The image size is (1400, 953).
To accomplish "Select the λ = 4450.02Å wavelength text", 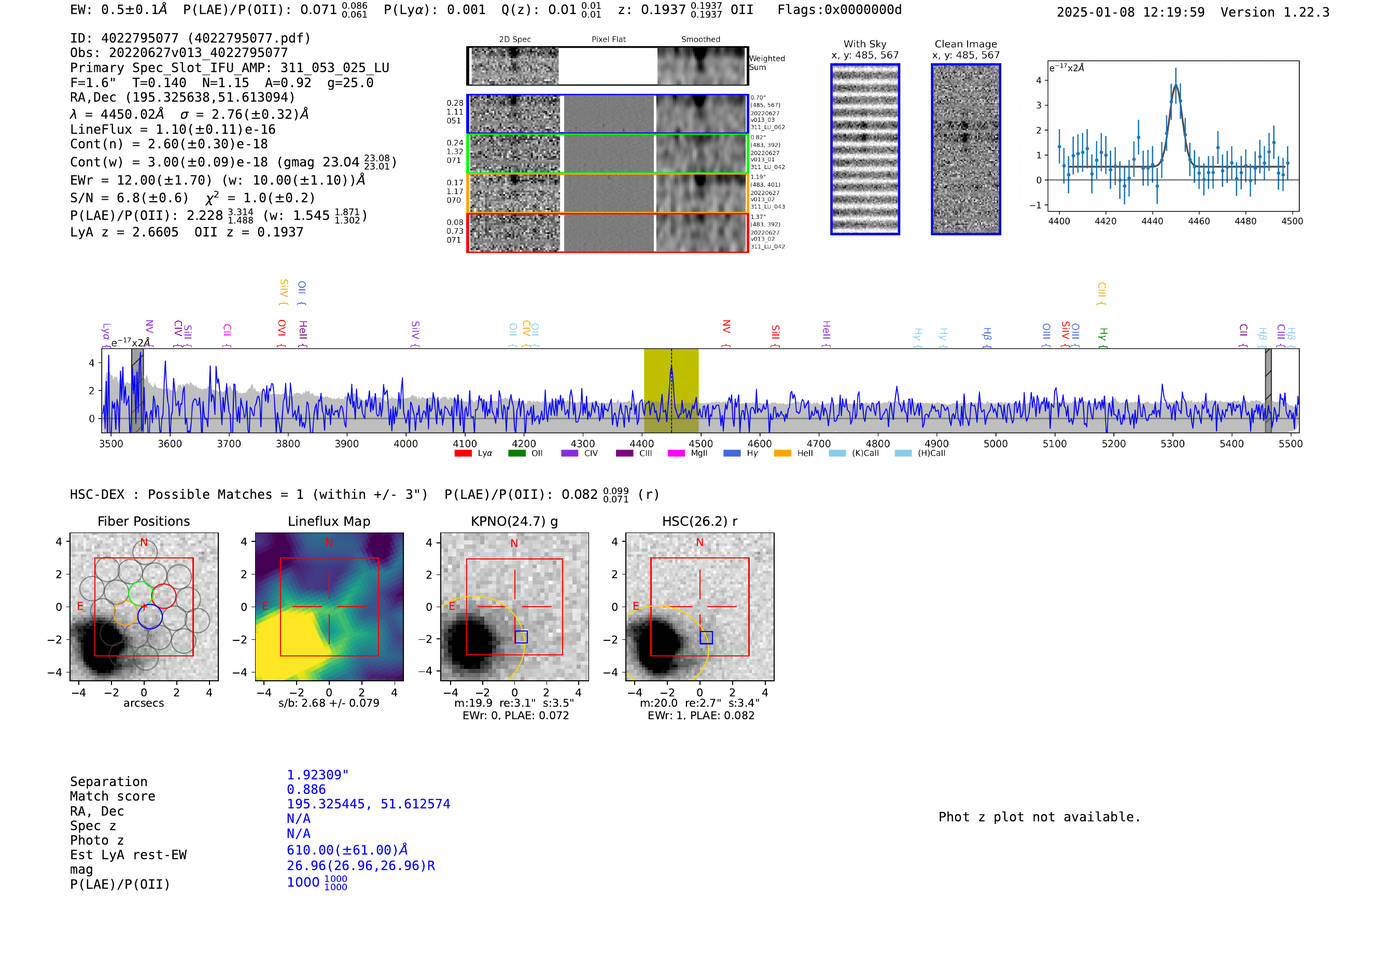I will click(117, 114).
